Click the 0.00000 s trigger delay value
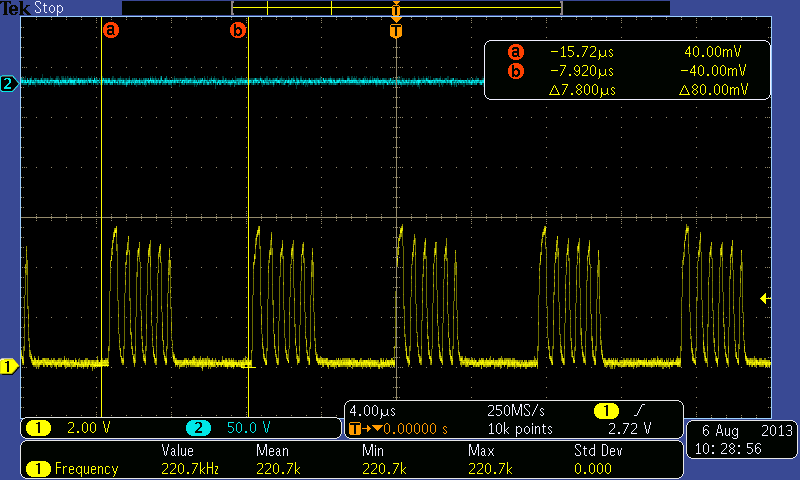Screen dimensions: 800x480 point(416,429)
